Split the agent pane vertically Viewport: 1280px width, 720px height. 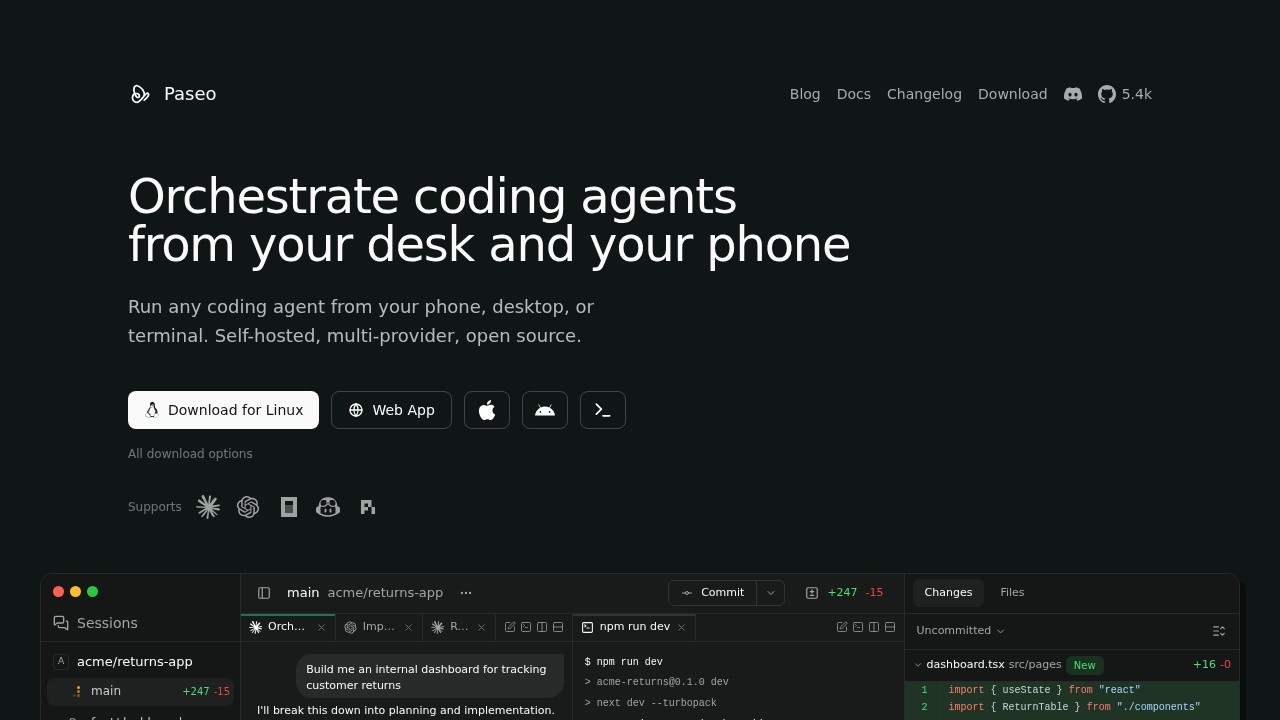tap(542, 627)
